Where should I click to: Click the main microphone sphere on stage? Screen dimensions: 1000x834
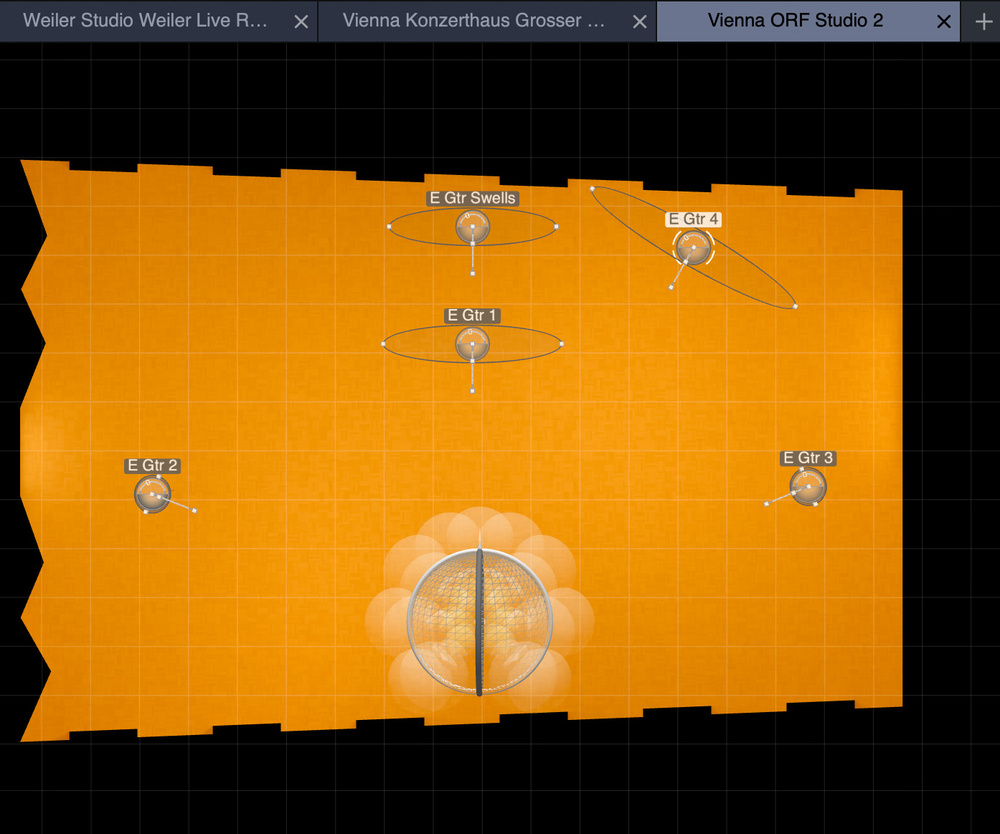click(x=479, y=621)
